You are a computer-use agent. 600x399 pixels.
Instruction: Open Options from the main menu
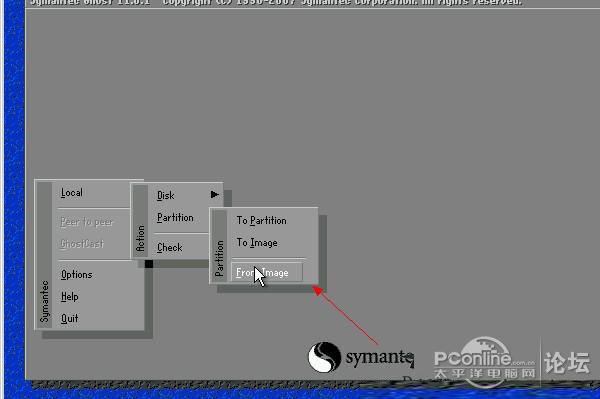77,275
